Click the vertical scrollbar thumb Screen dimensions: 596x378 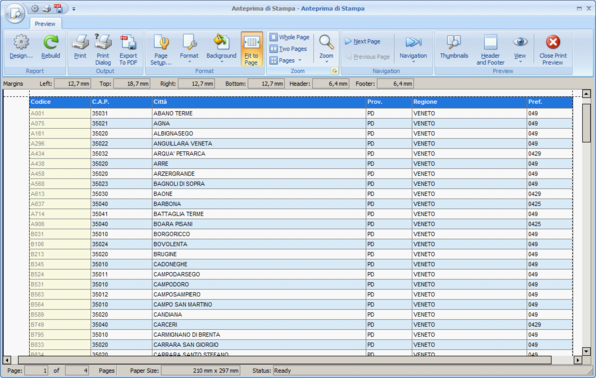586,122
